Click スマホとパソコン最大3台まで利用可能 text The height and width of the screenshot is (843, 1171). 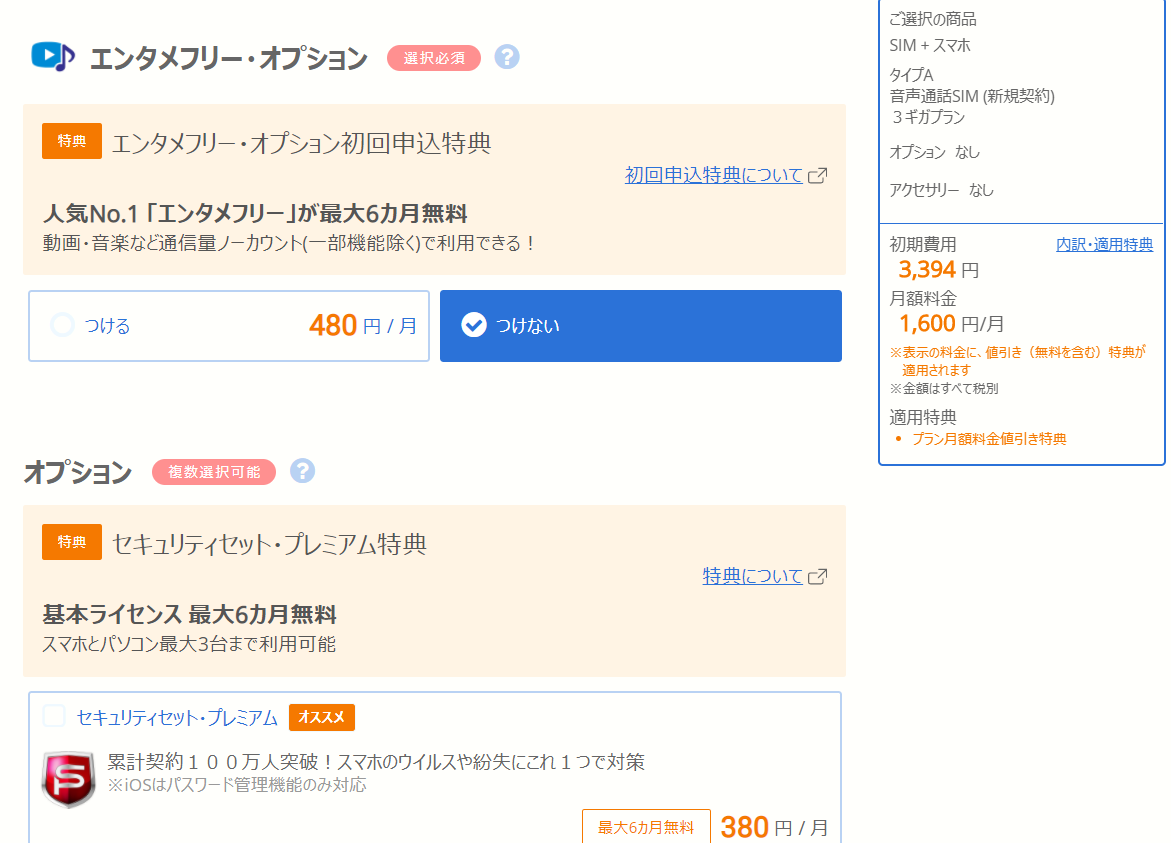[189, 644]
